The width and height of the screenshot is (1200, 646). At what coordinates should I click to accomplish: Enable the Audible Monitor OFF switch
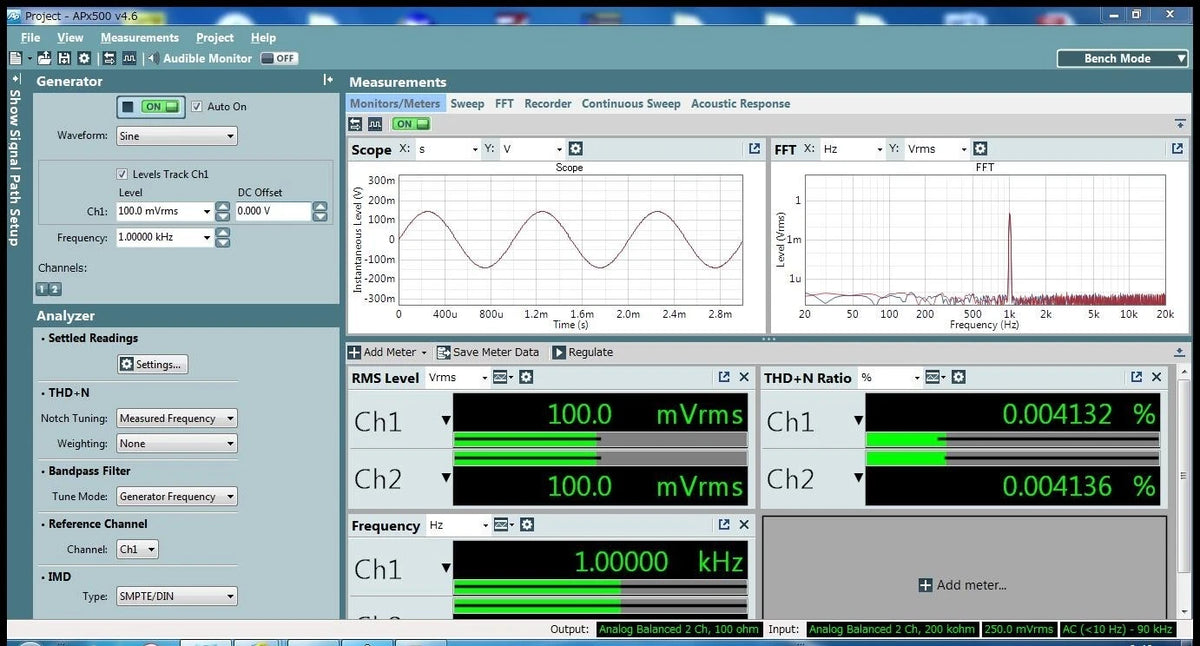coord(278,58)
